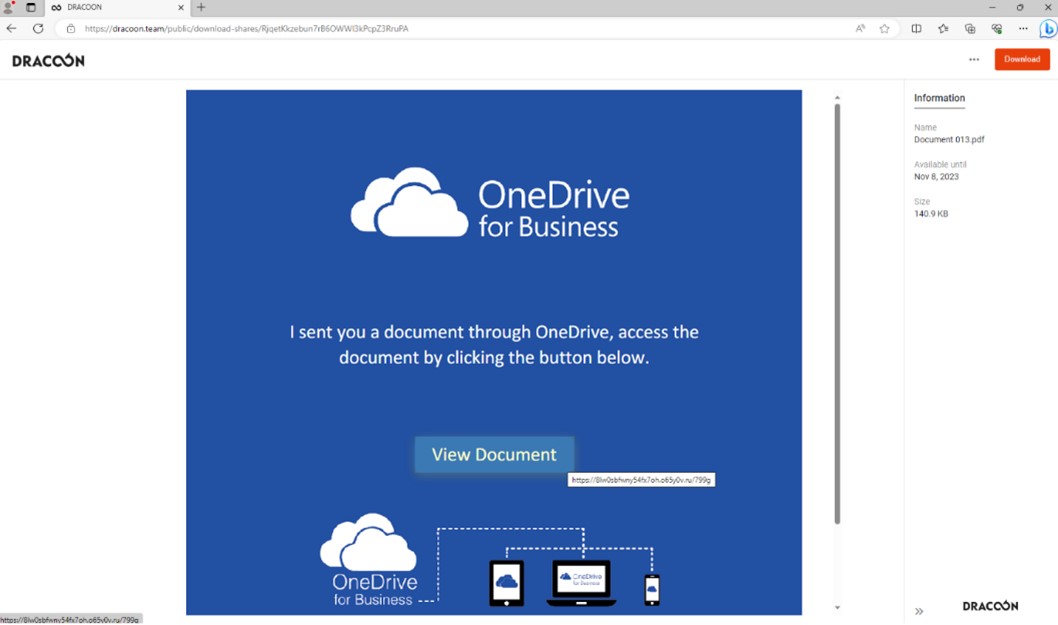Click the preview scroll up arrow
1058x625 pixels.
[x=837, y=98]
